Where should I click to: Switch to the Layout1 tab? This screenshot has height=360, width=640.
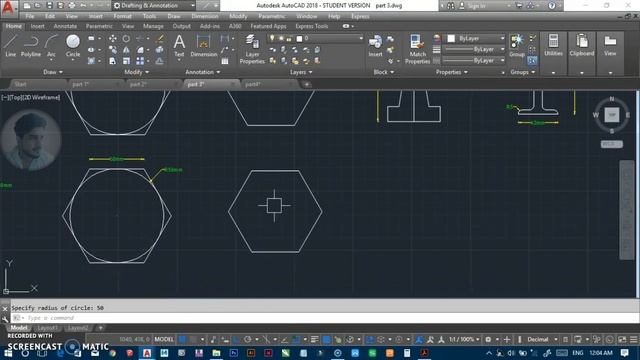[47, 328]
